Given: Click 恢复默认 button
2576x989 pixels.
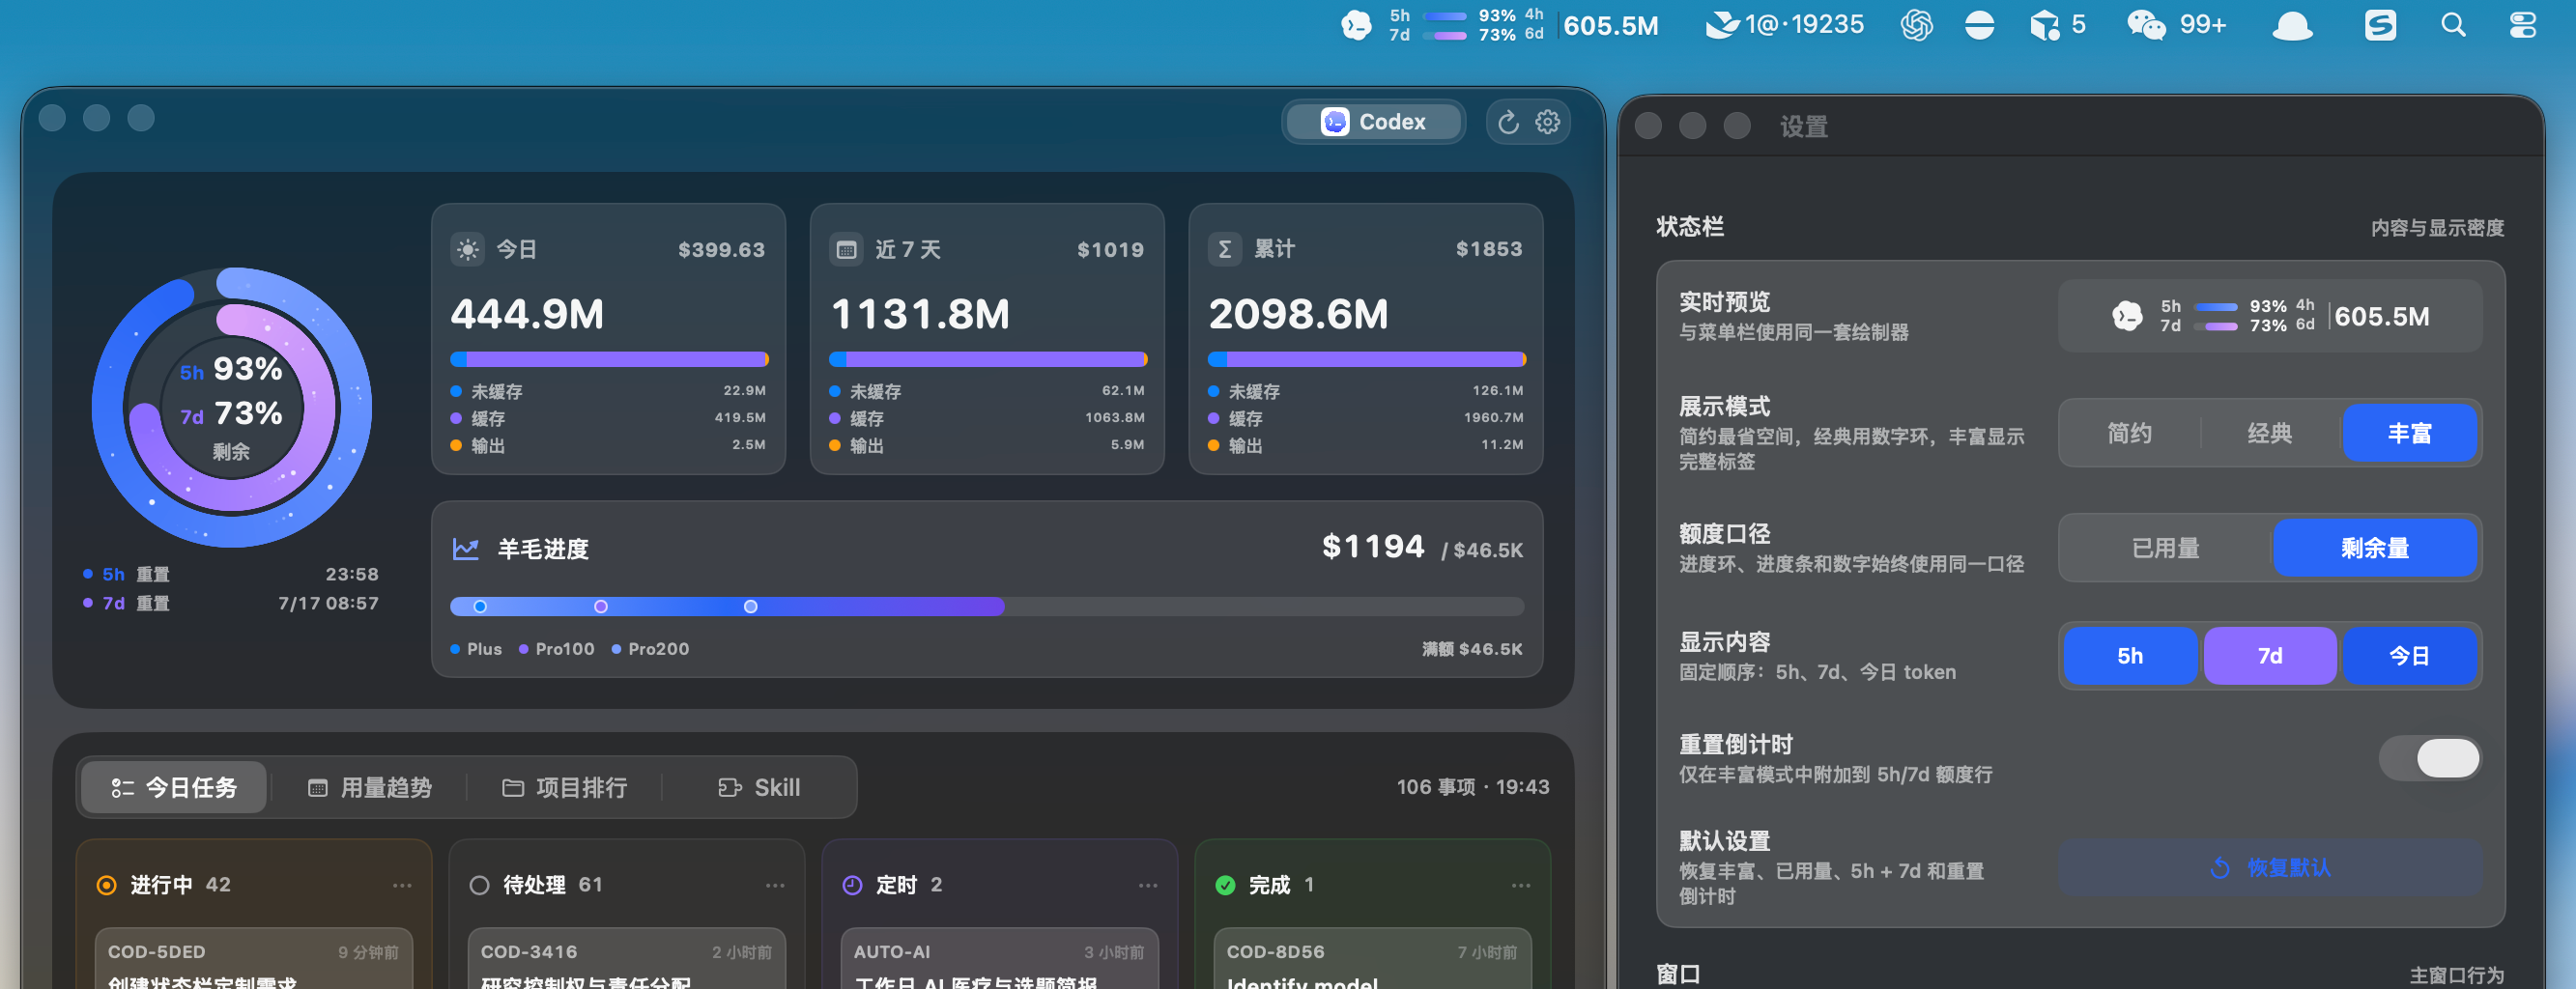Looking at the screenshot, I should tap(2270, 868).
